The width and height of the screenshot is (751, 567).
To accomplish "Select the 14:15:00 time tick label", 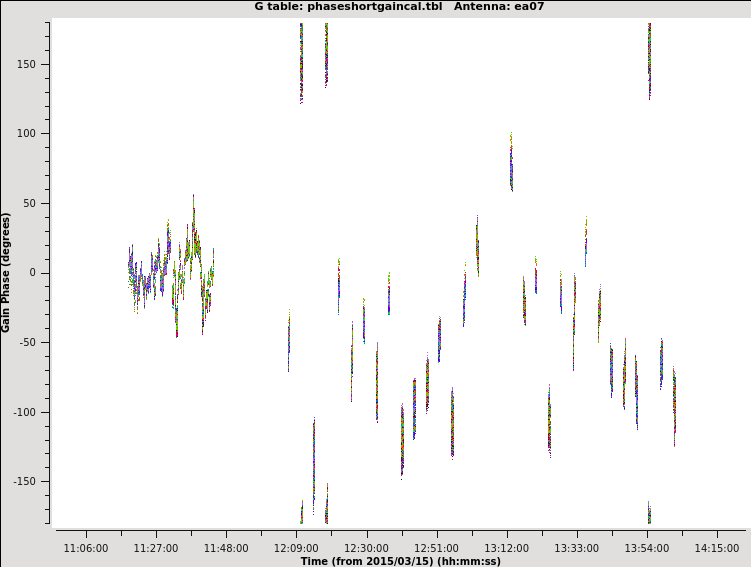I will [x=717, y=548].
